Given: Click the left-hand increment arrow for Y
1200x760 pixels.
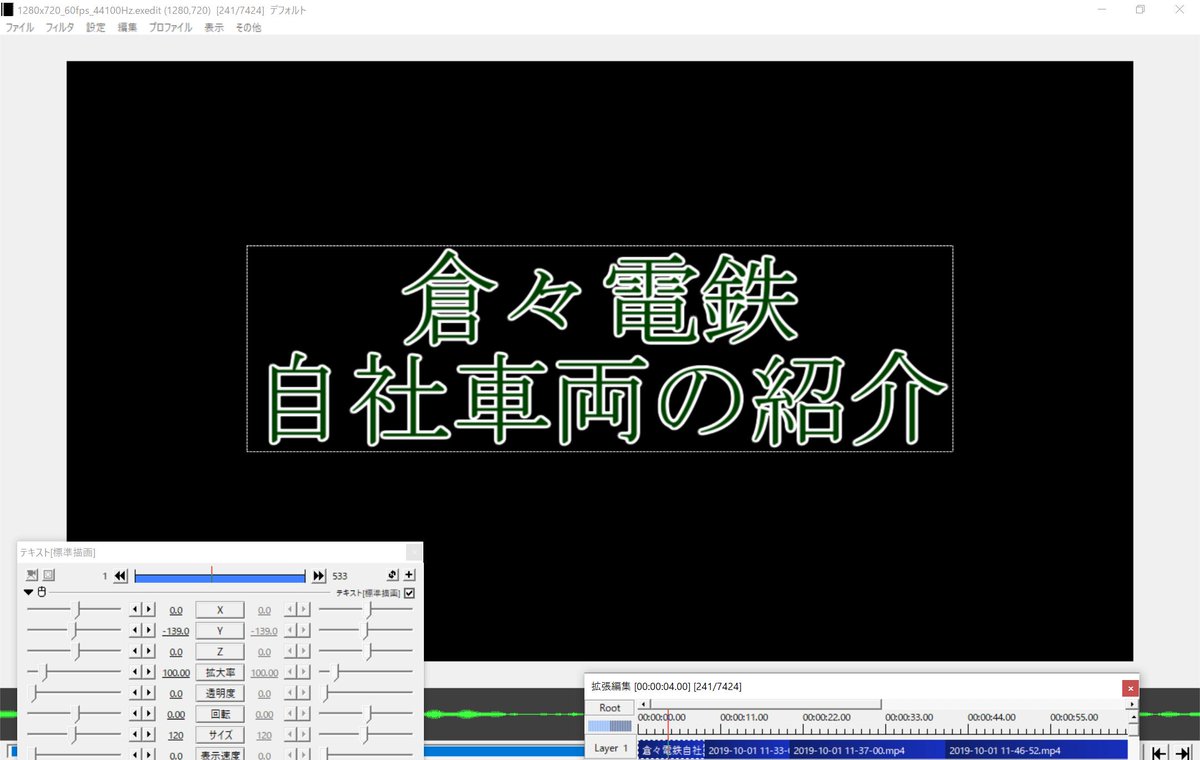Looking at the screenshot, I should pos(149,631).
